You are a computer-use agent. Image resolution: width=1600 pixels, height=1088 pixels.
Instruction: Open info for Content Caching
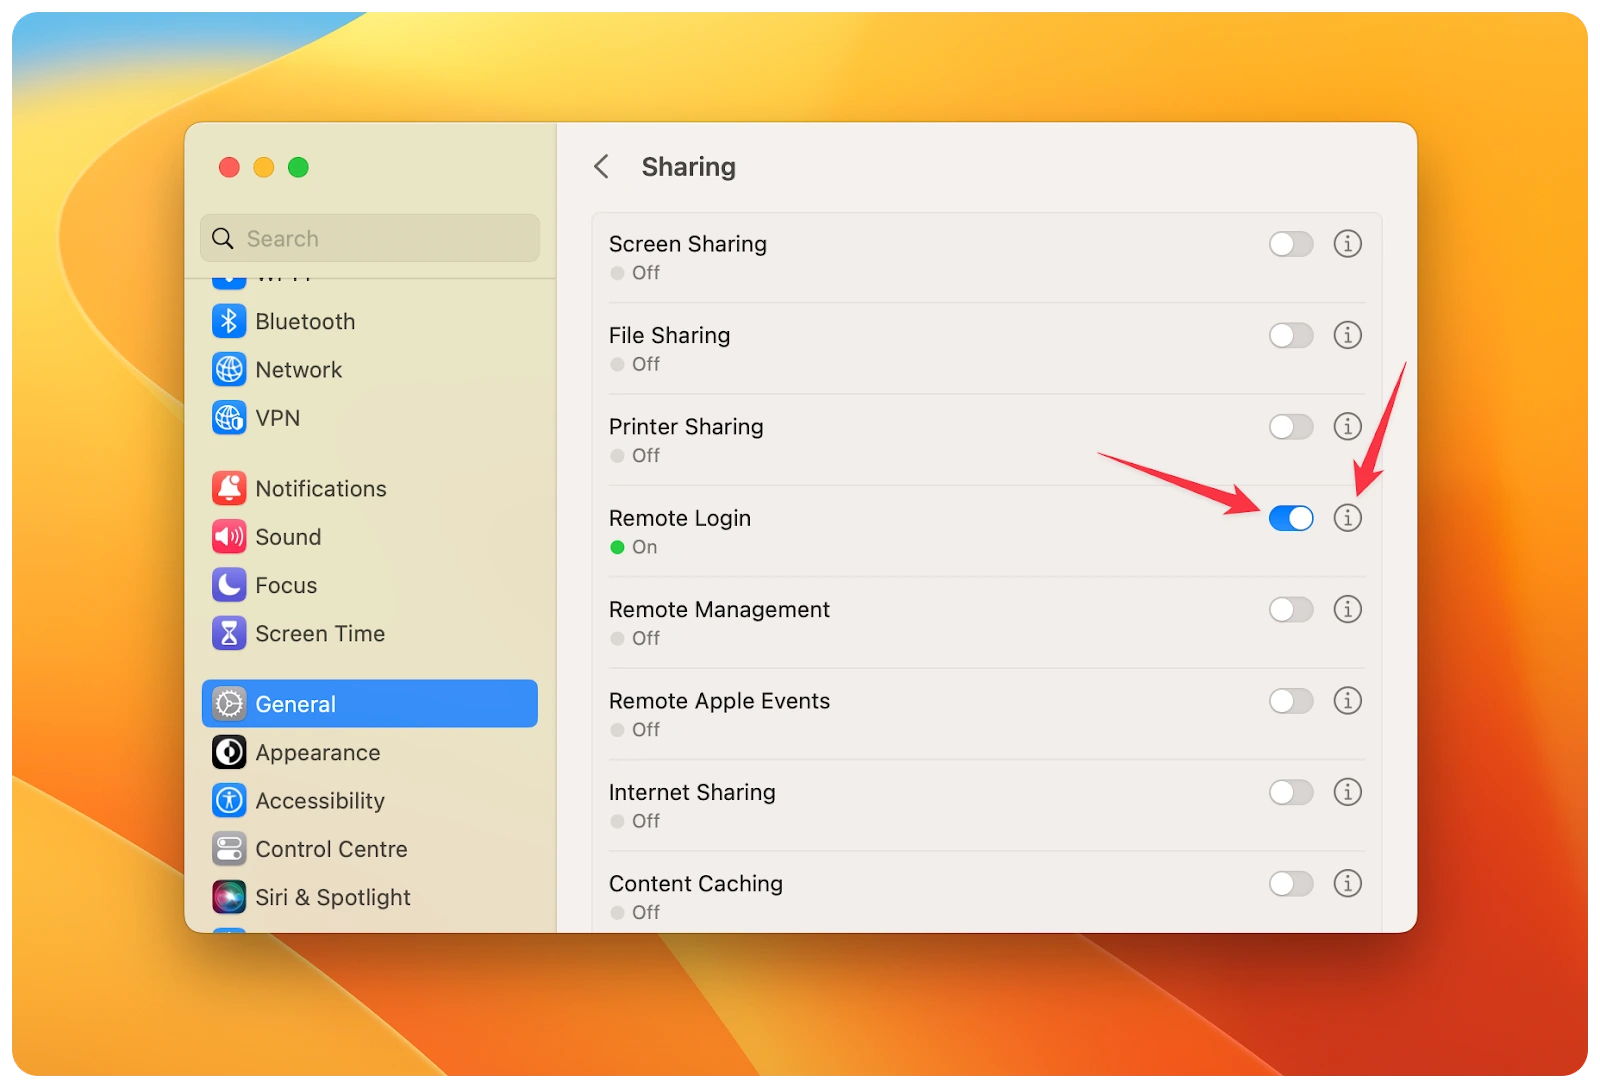(x=1347, y=883)
